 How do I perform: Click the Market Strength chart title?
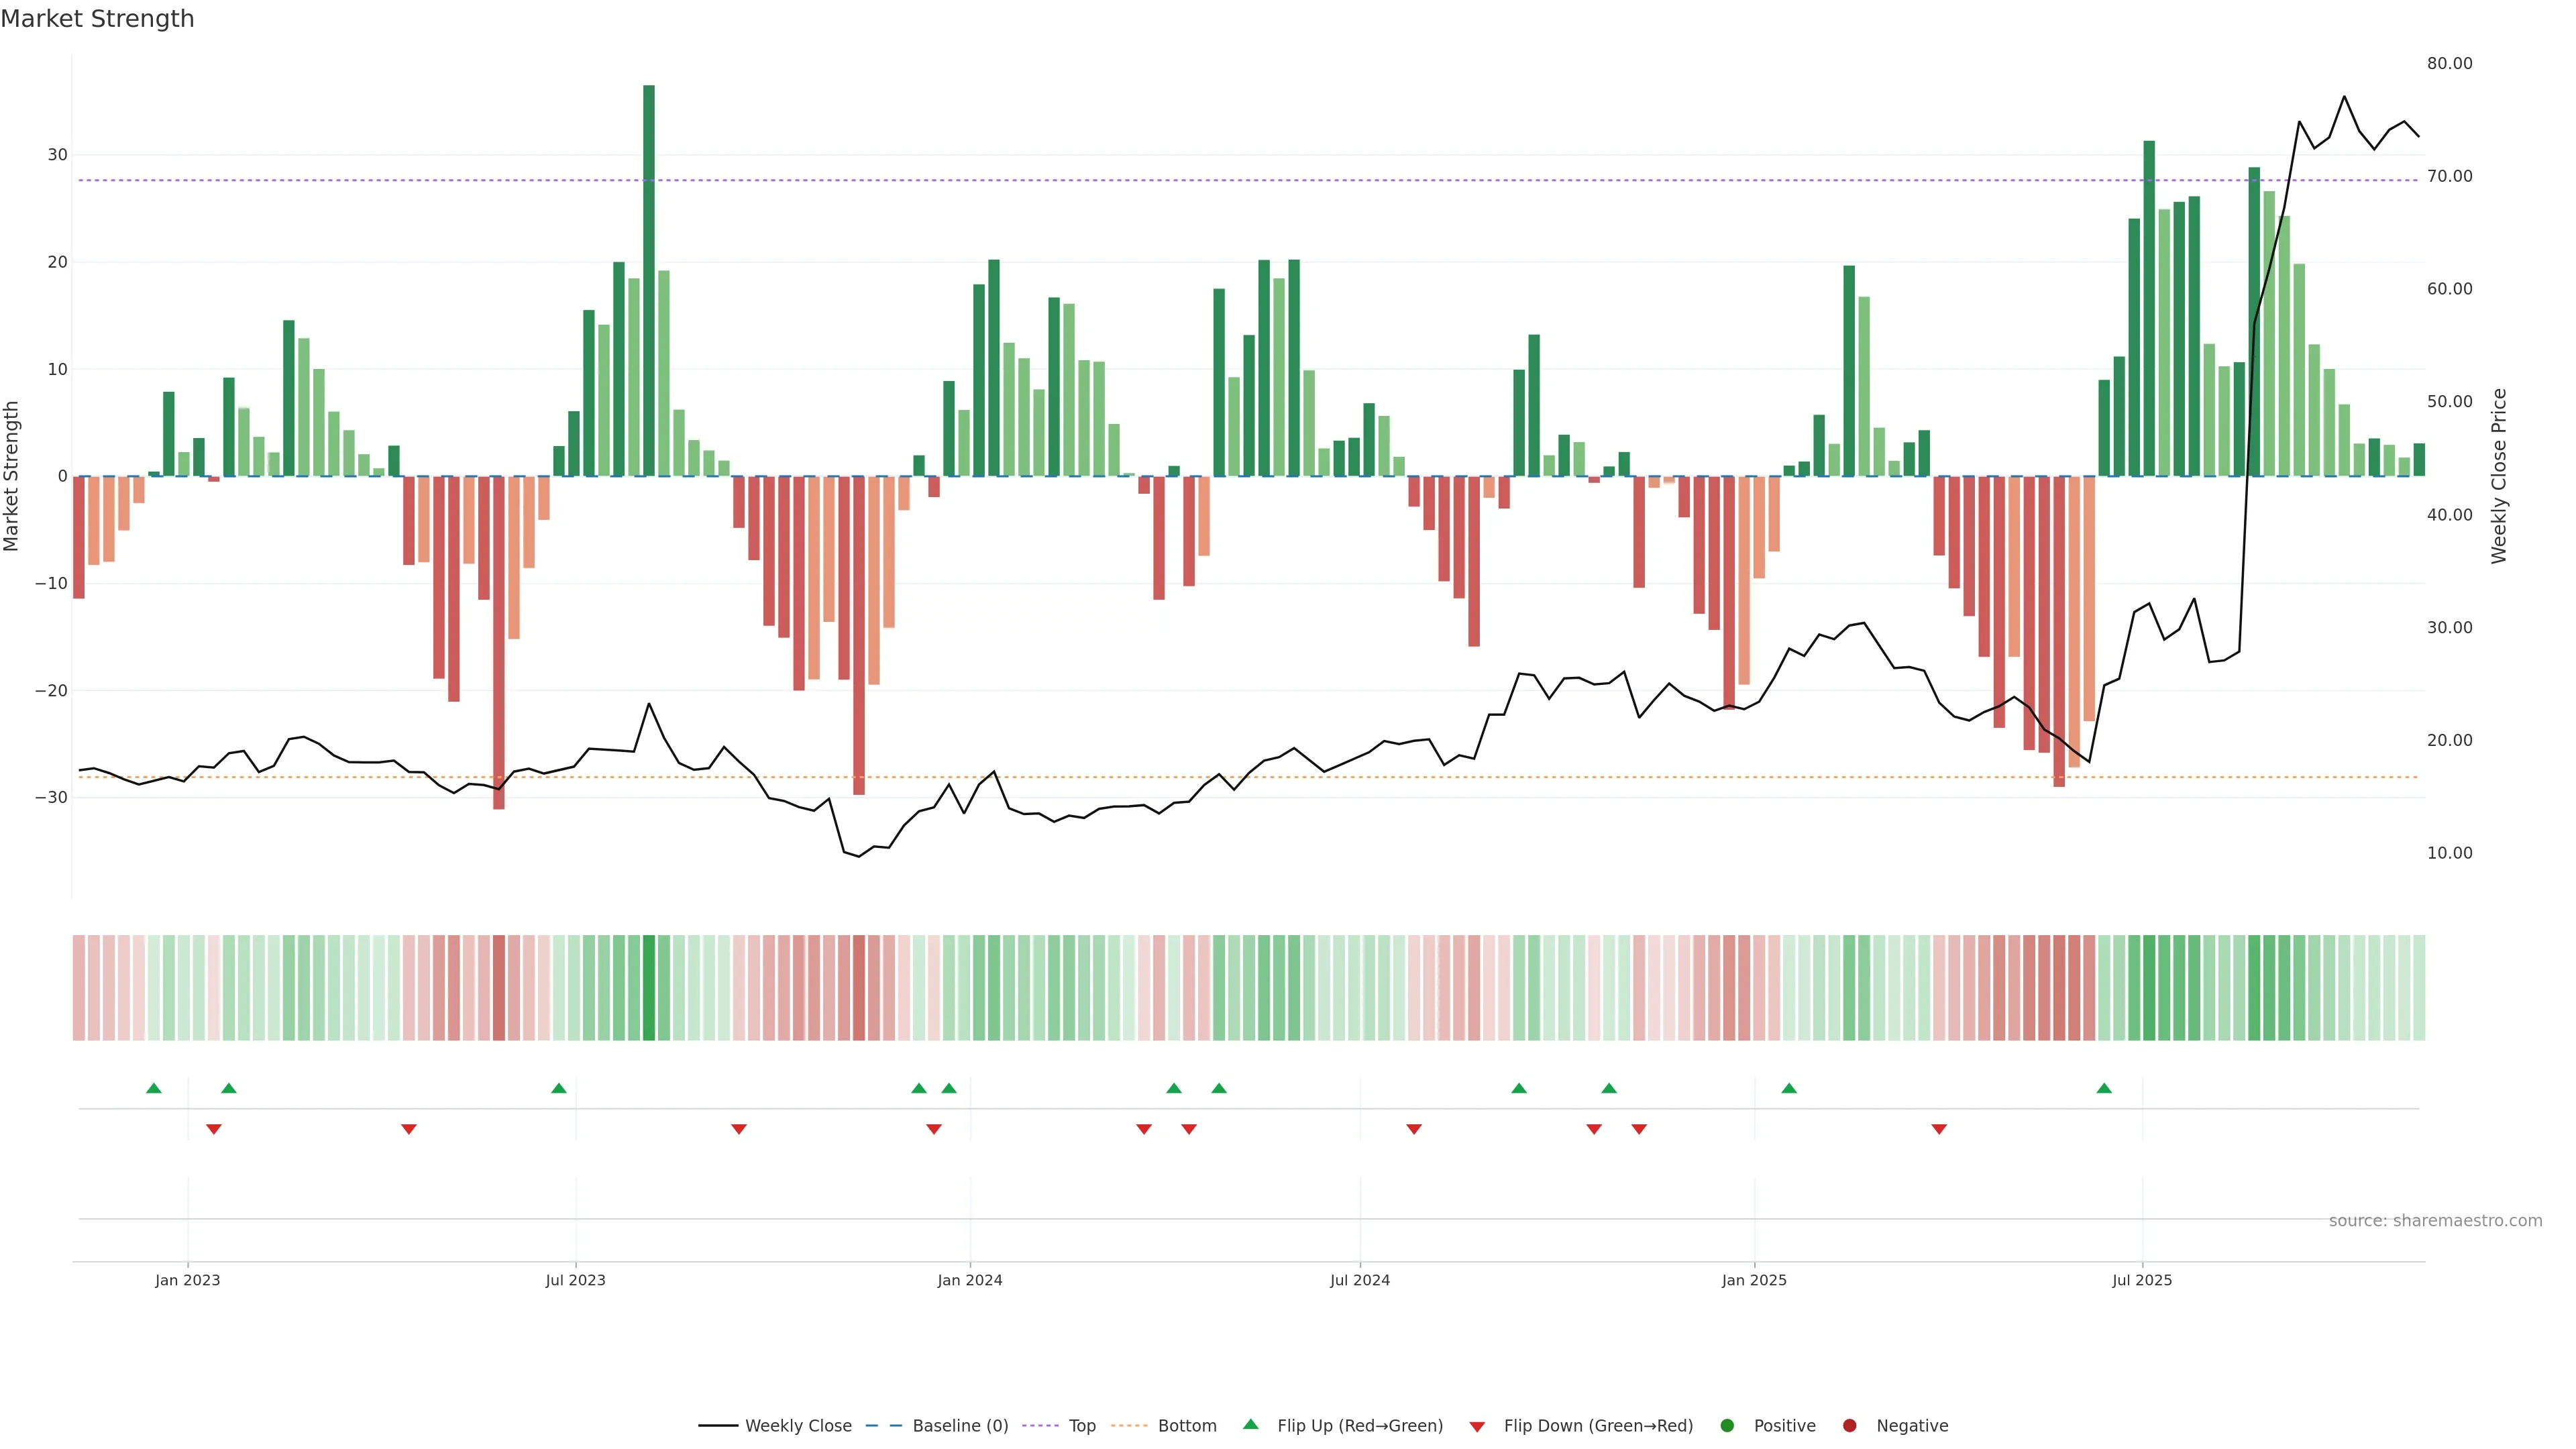(97, 19)
